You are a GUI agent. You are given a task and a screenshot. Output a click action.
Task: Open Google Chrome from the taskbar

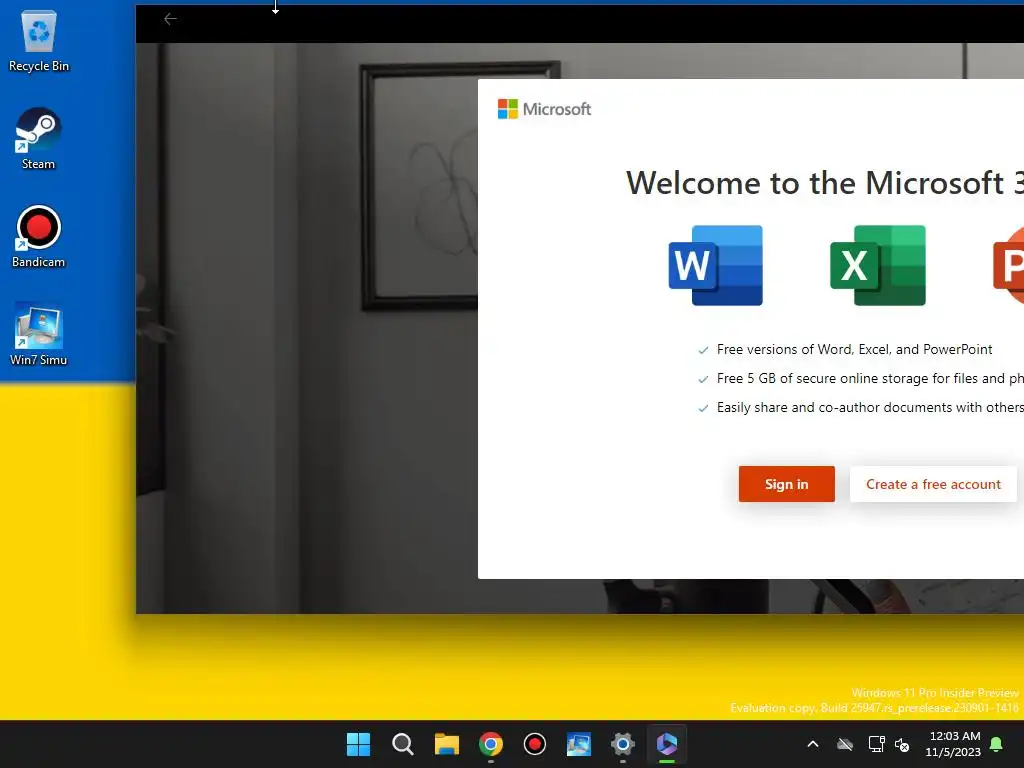pos(490,744)
